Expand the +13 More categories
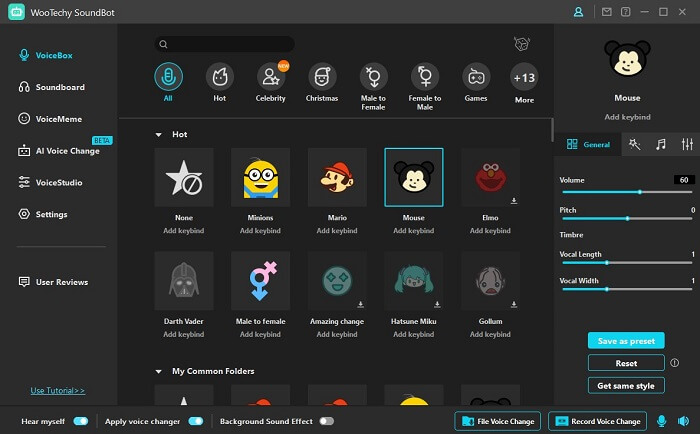This screenshot has height=434, width=700. [524, 78]
